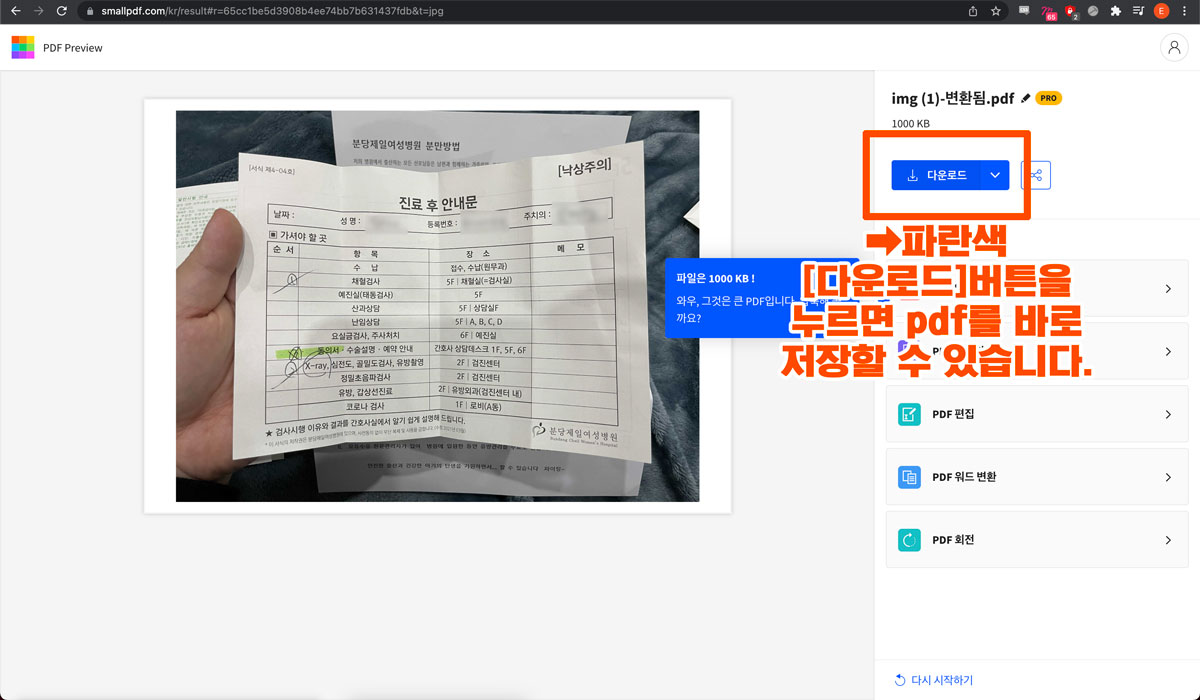
Task: Click the PDF 편집 teal edit icon
Action: point(909,415)
